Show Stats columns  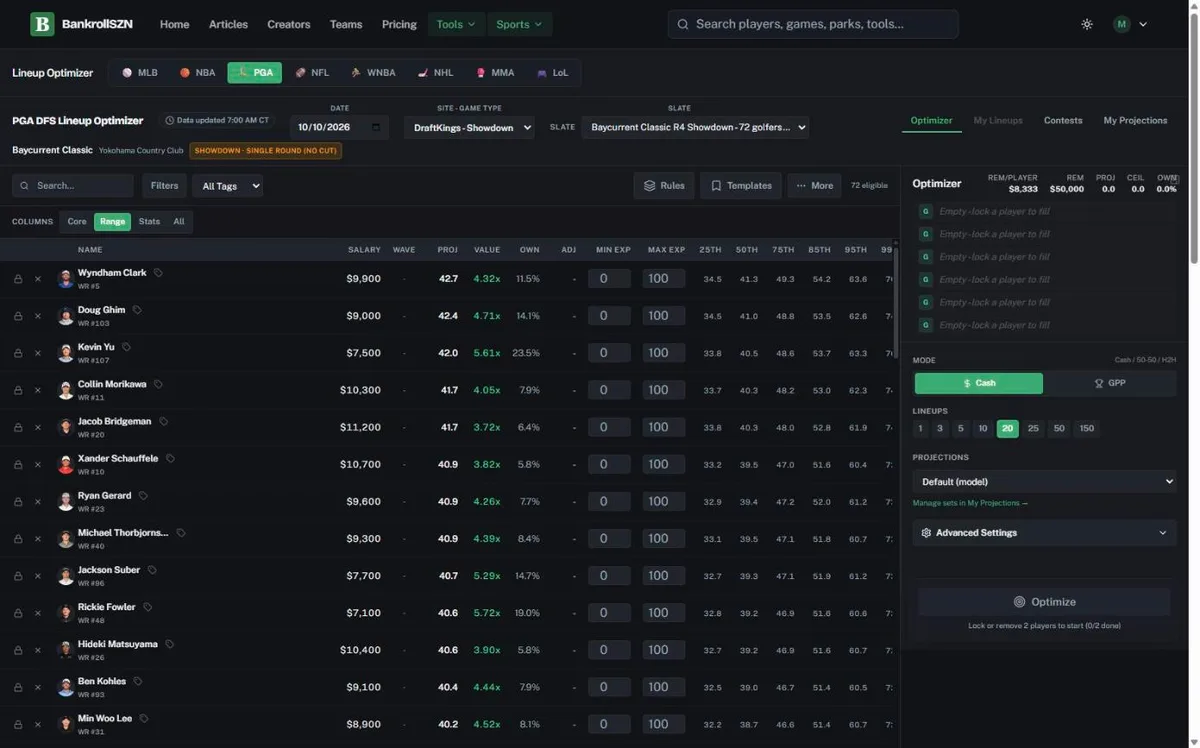coord(149,221)
